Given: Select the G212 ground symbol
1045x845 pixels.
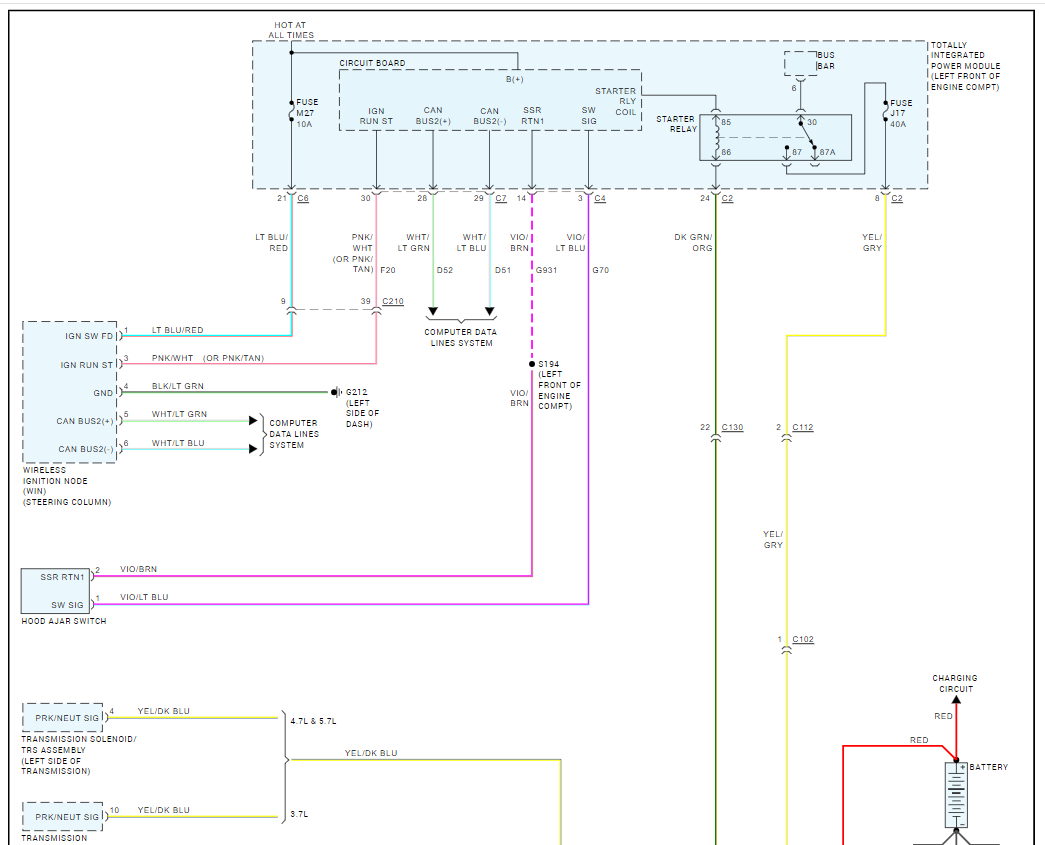Looking at the screenshot, I should 337,392.
